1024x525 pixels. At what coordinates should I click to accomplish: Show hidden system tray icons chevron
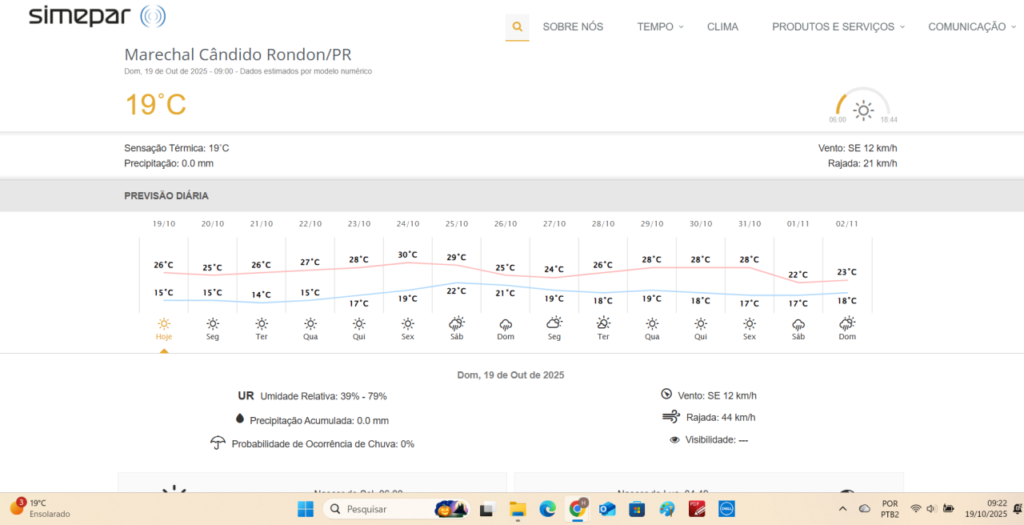click(x=842, y=509)
